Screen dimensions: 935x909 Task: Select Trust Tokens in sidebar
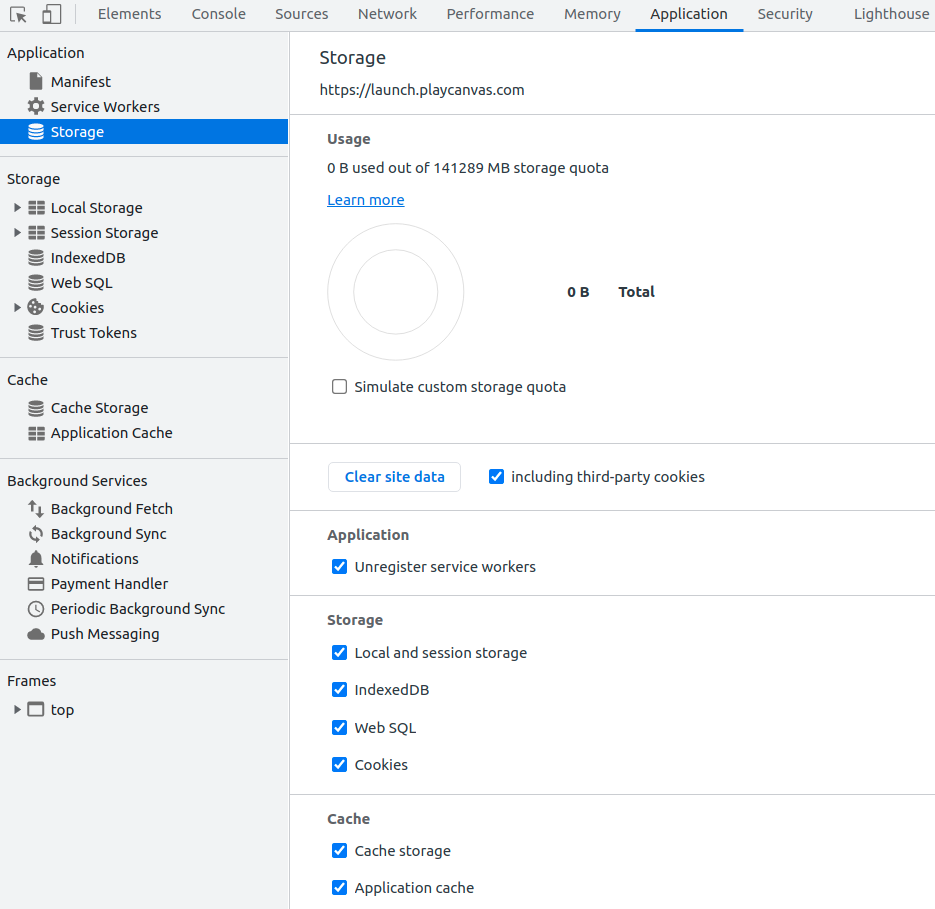(93, 333)
